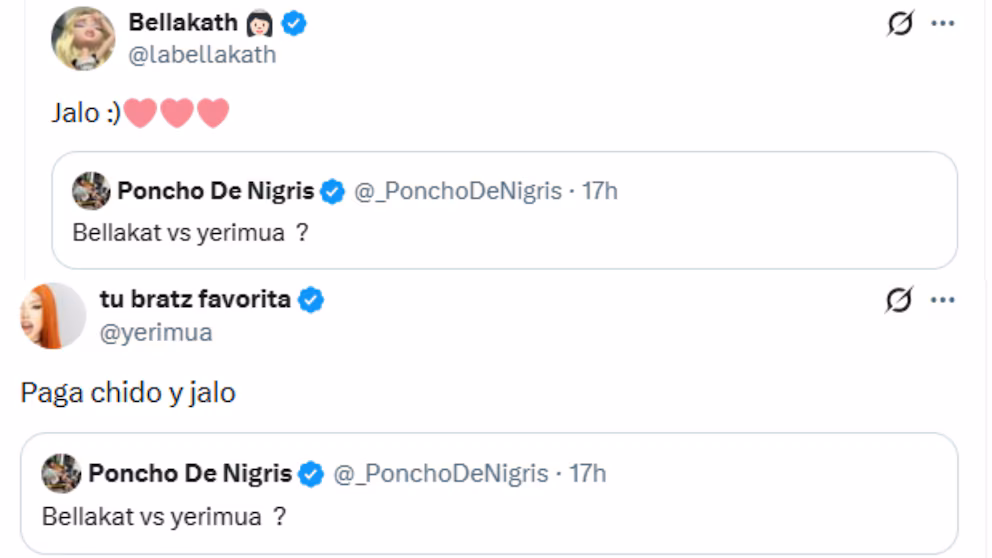Open more options on yerimua's tweet
Screen dimensions: 992x558
click(943, 300)
